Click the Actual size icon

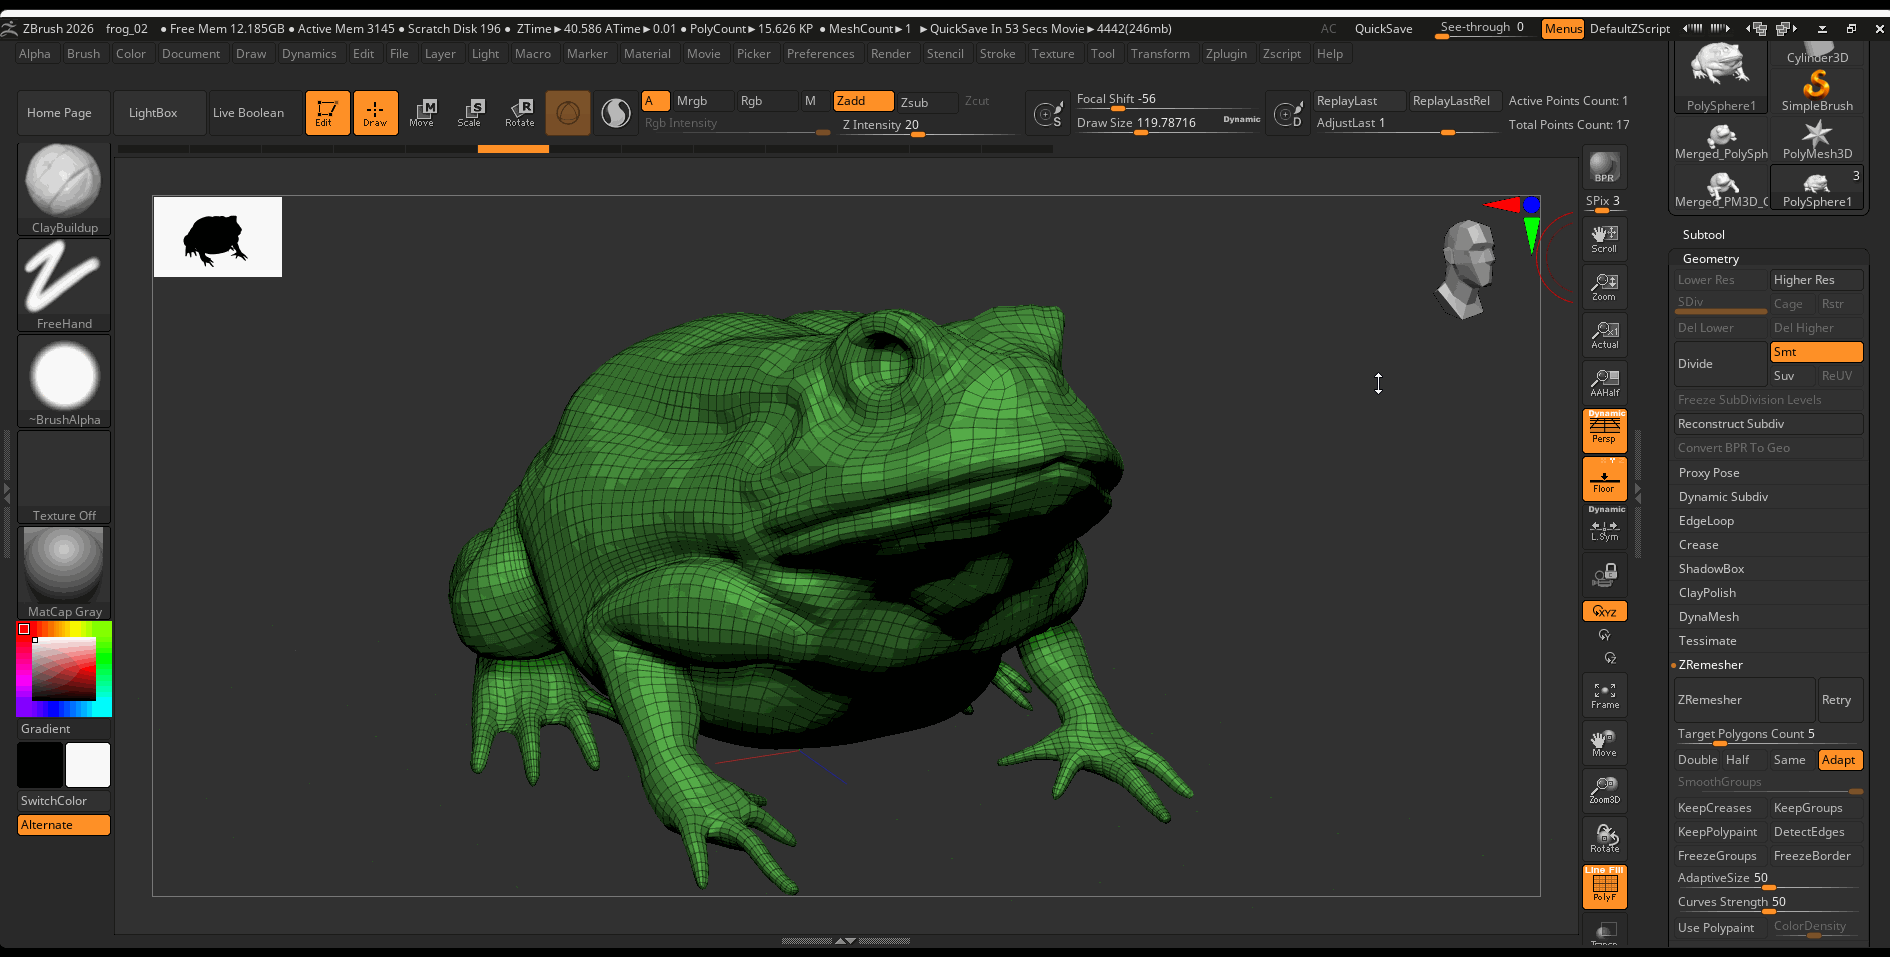tap(1604, 335)
